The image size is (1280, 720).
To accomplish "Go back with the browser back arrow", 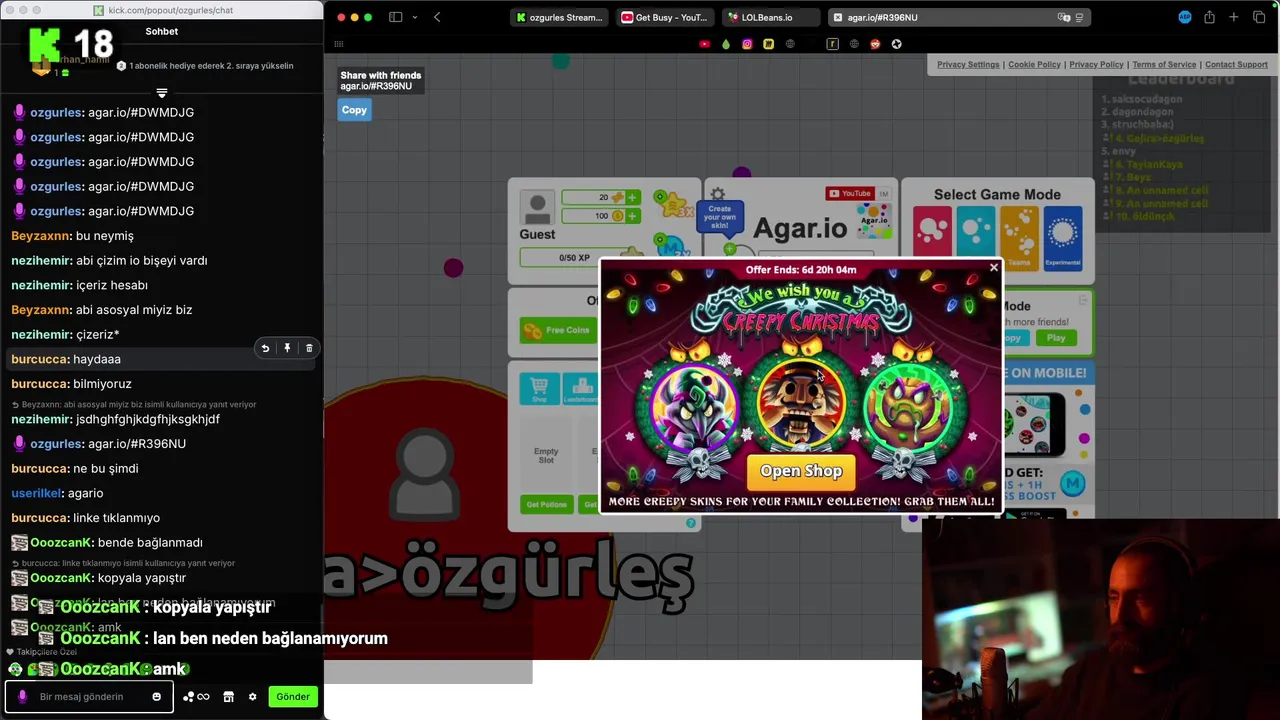I will coord(437,17).
